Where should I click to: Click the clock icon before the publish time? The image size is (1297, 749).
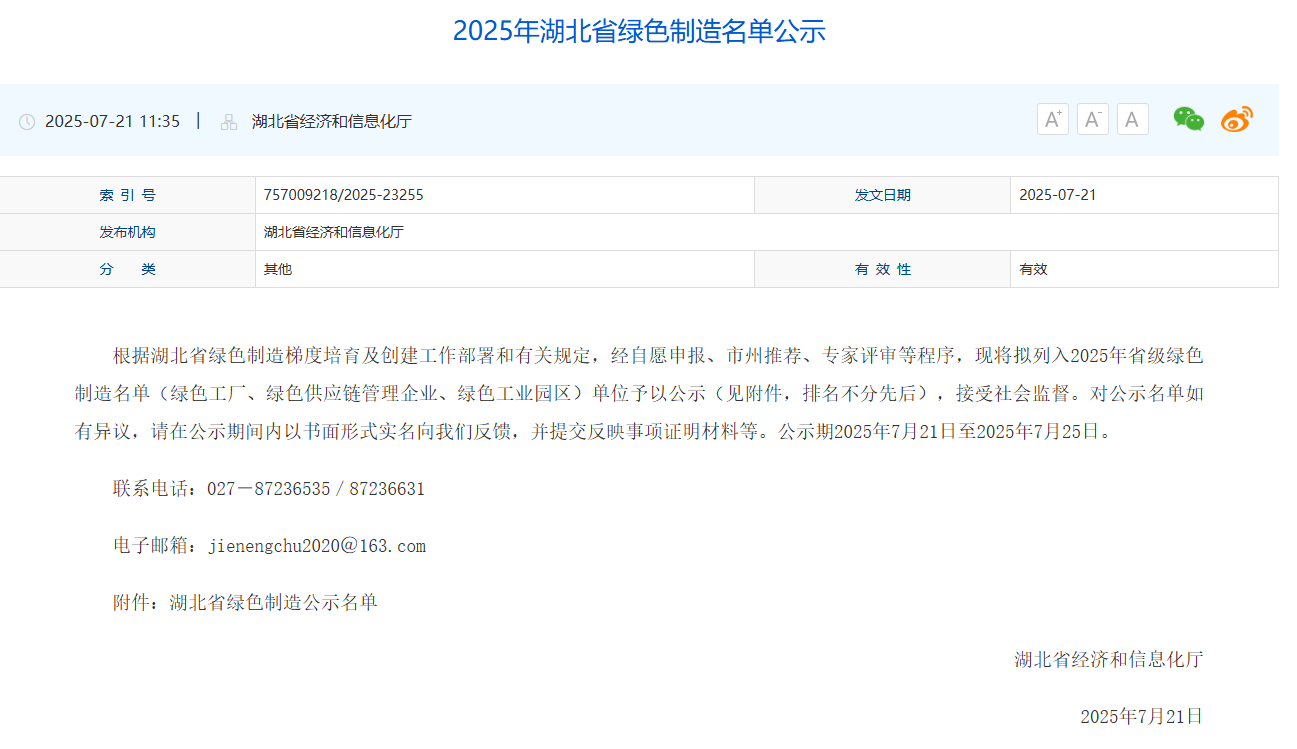coord(27,120)
